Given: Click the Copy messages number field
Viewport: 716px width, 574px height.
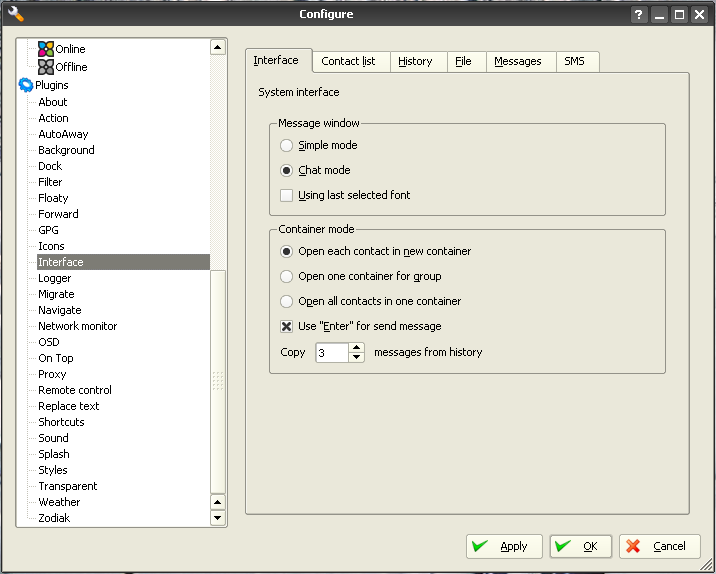Looking at the screenshot, I should [x=332, y=353].
